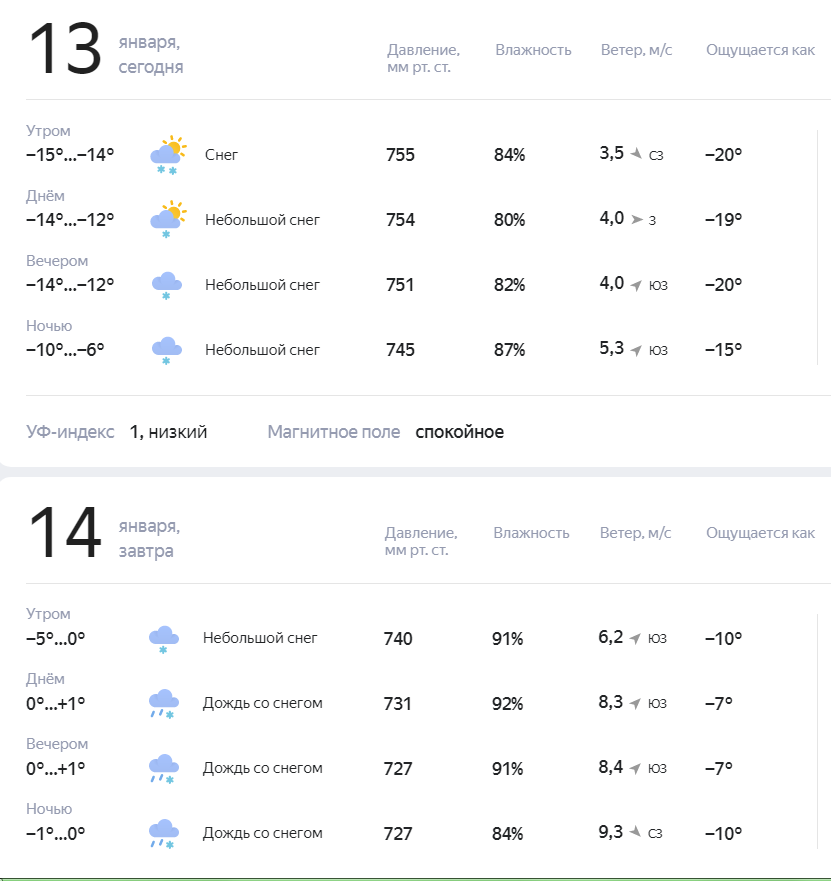Click the January 14 daytime sleet icon
The height and width of the screenshot is (881, 831).
pos(164,704)
